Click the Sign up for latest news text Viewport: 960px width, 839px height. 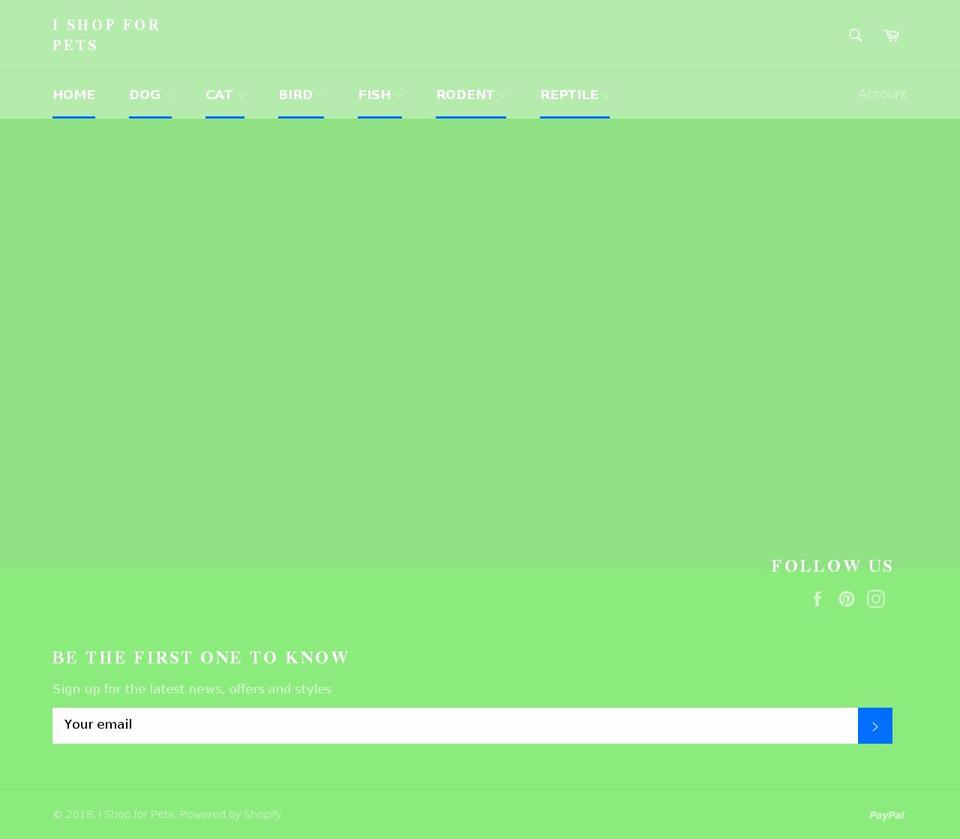tap(192, 689)
